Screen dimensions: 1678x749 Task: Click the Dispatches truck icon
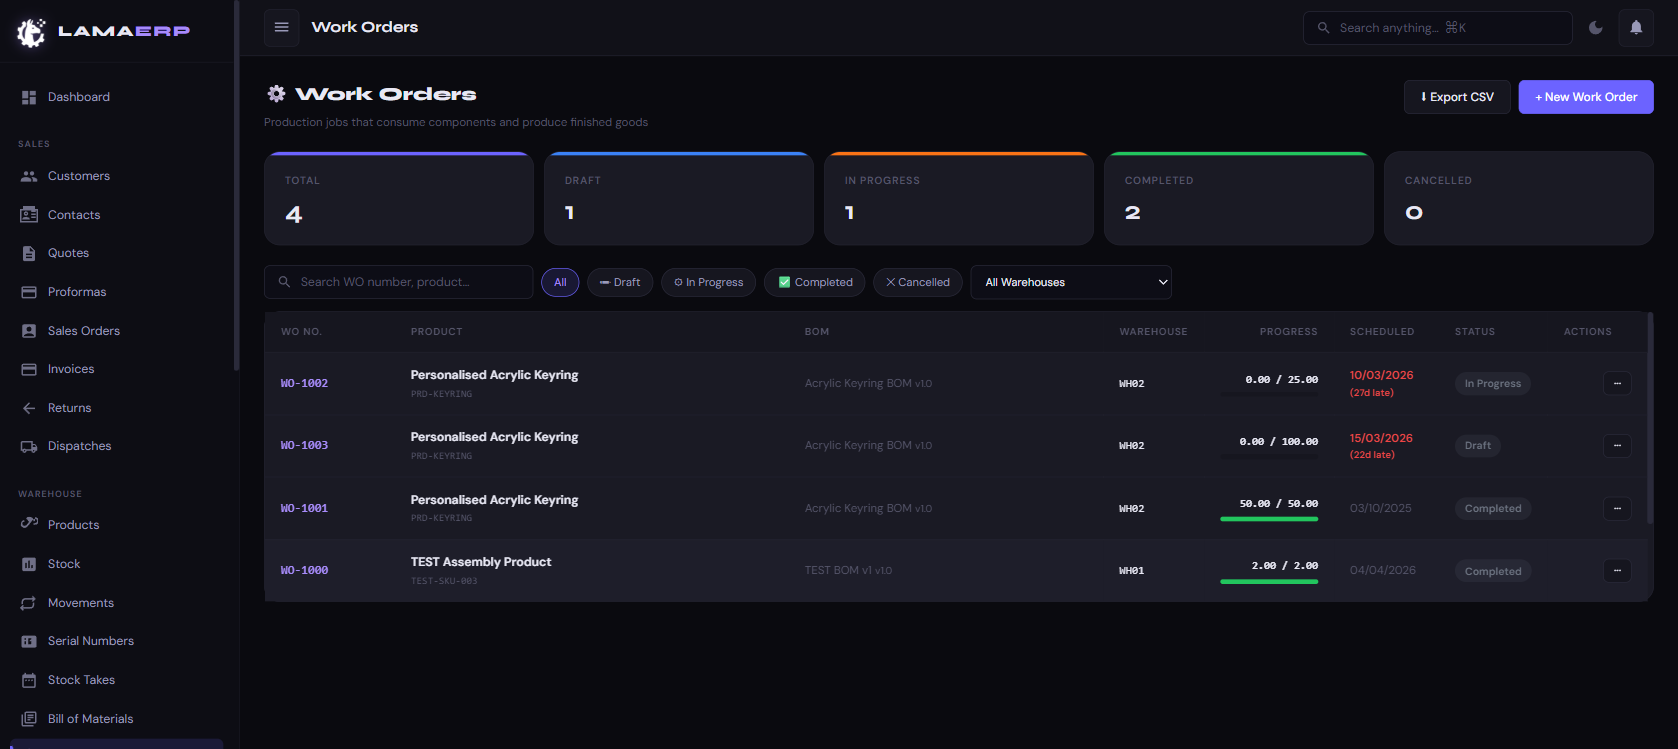coord(29,446)
